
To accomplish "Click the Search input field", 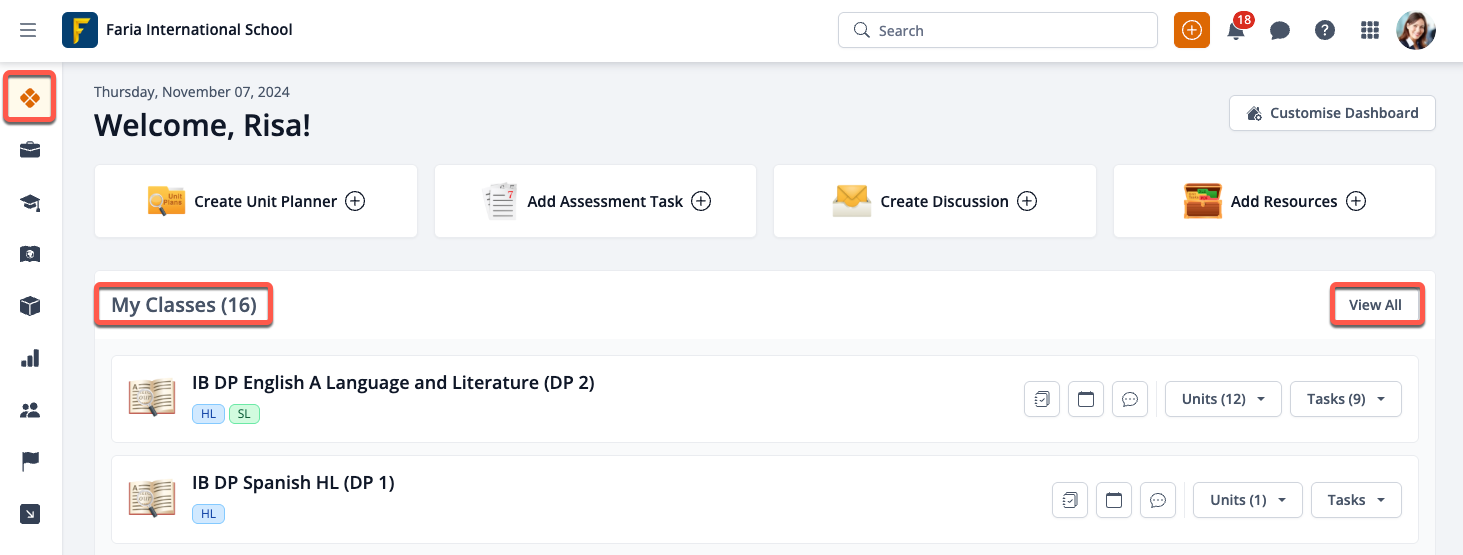I will (x=1010, y=31).
